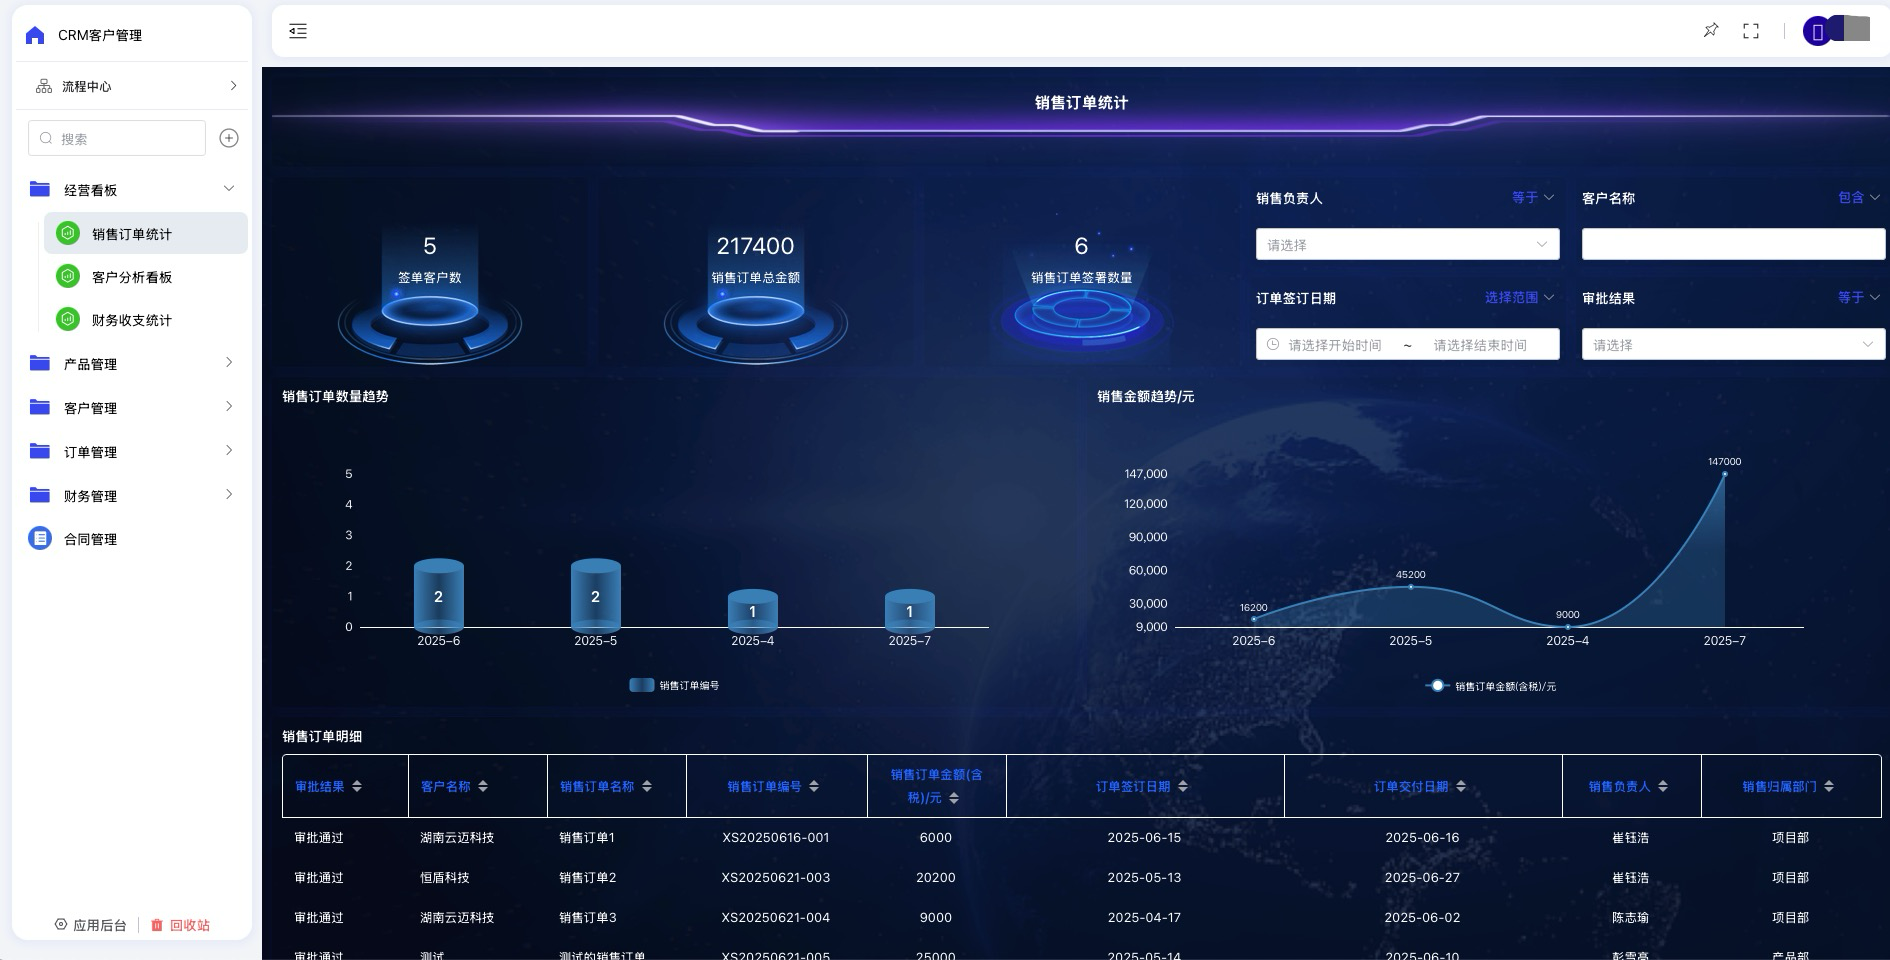
Task: Click 147000 data point on amount chart
Action: (1725, 474)
